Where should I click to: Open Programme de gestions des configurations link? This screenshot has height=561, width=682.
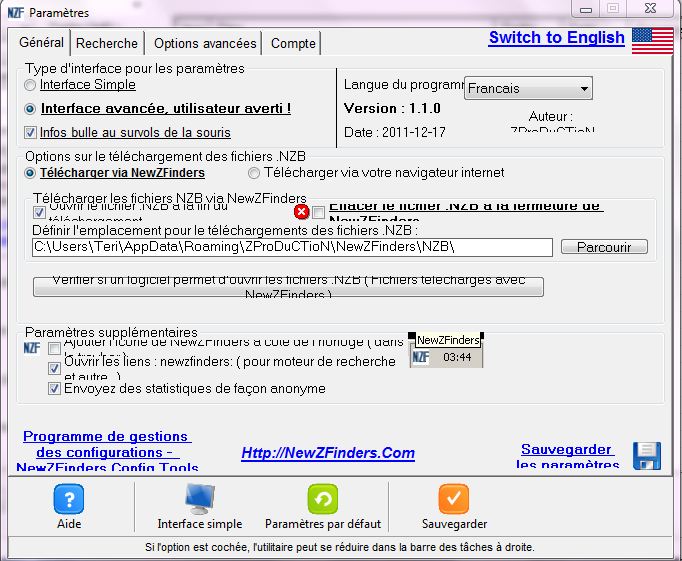click(x=107, y=451)
